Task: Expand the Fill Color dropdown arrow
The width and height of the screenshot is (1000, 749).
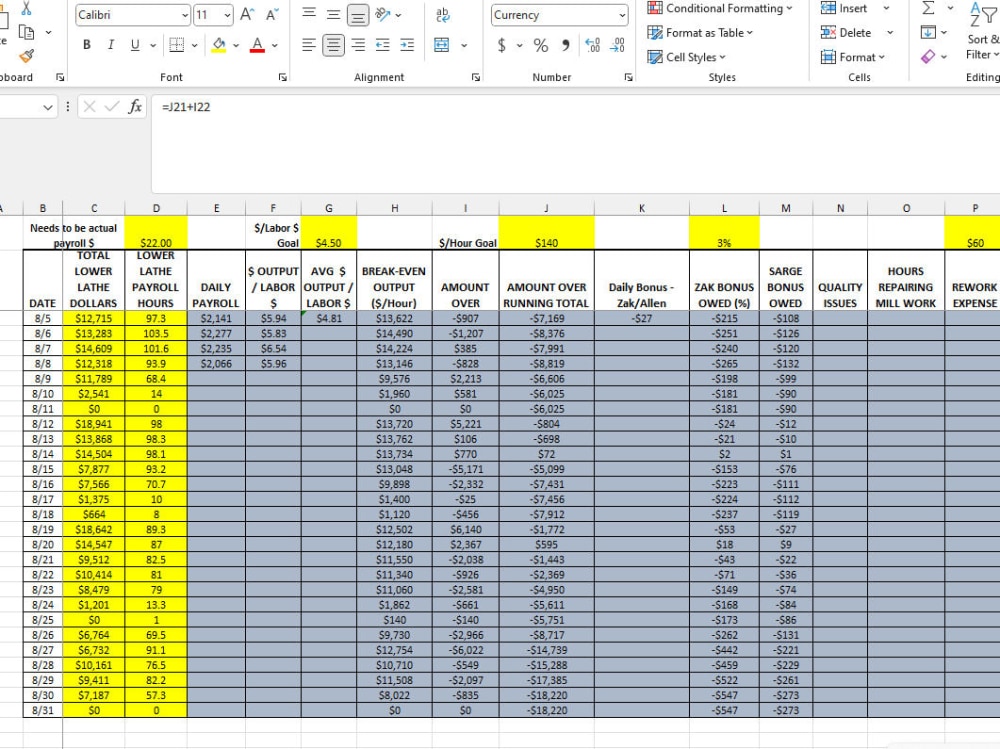Action: pos(236,45)
